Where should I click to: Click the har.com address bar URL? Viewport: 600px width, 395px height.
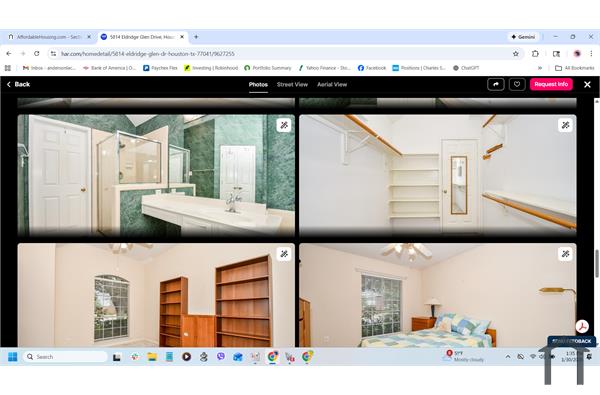[148, 54]
